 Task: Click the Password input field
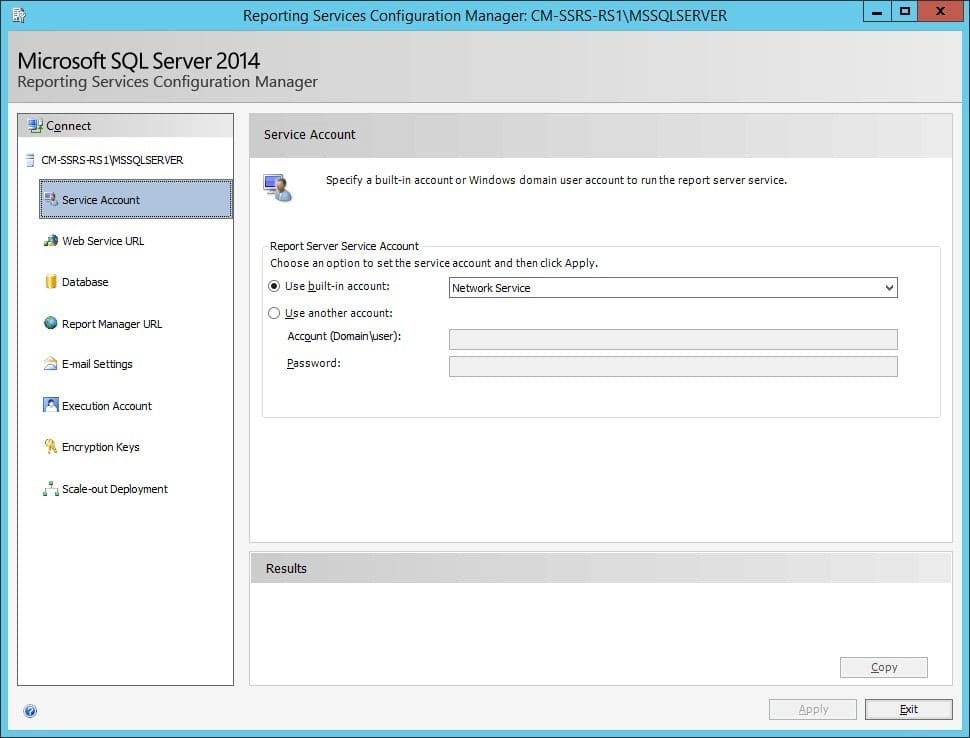[x=673, y=366]
